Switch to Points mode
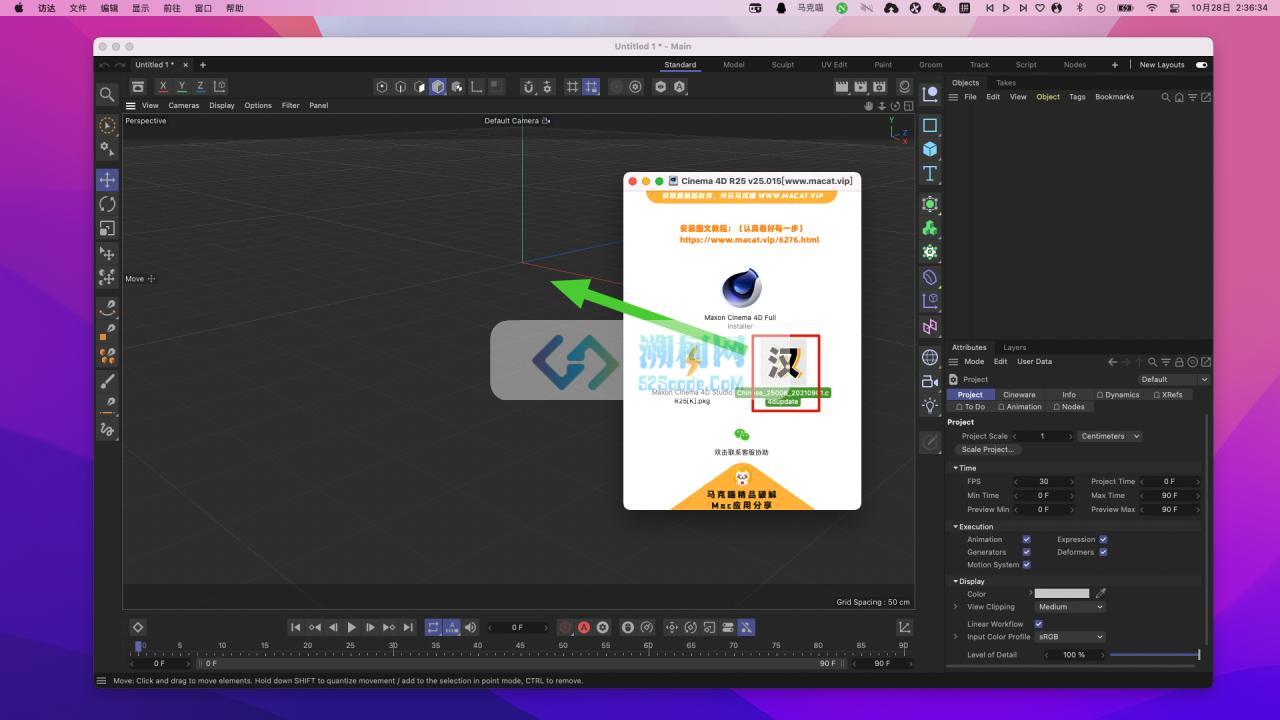This screenshot has height=720, width=1280. click(382, 87)
